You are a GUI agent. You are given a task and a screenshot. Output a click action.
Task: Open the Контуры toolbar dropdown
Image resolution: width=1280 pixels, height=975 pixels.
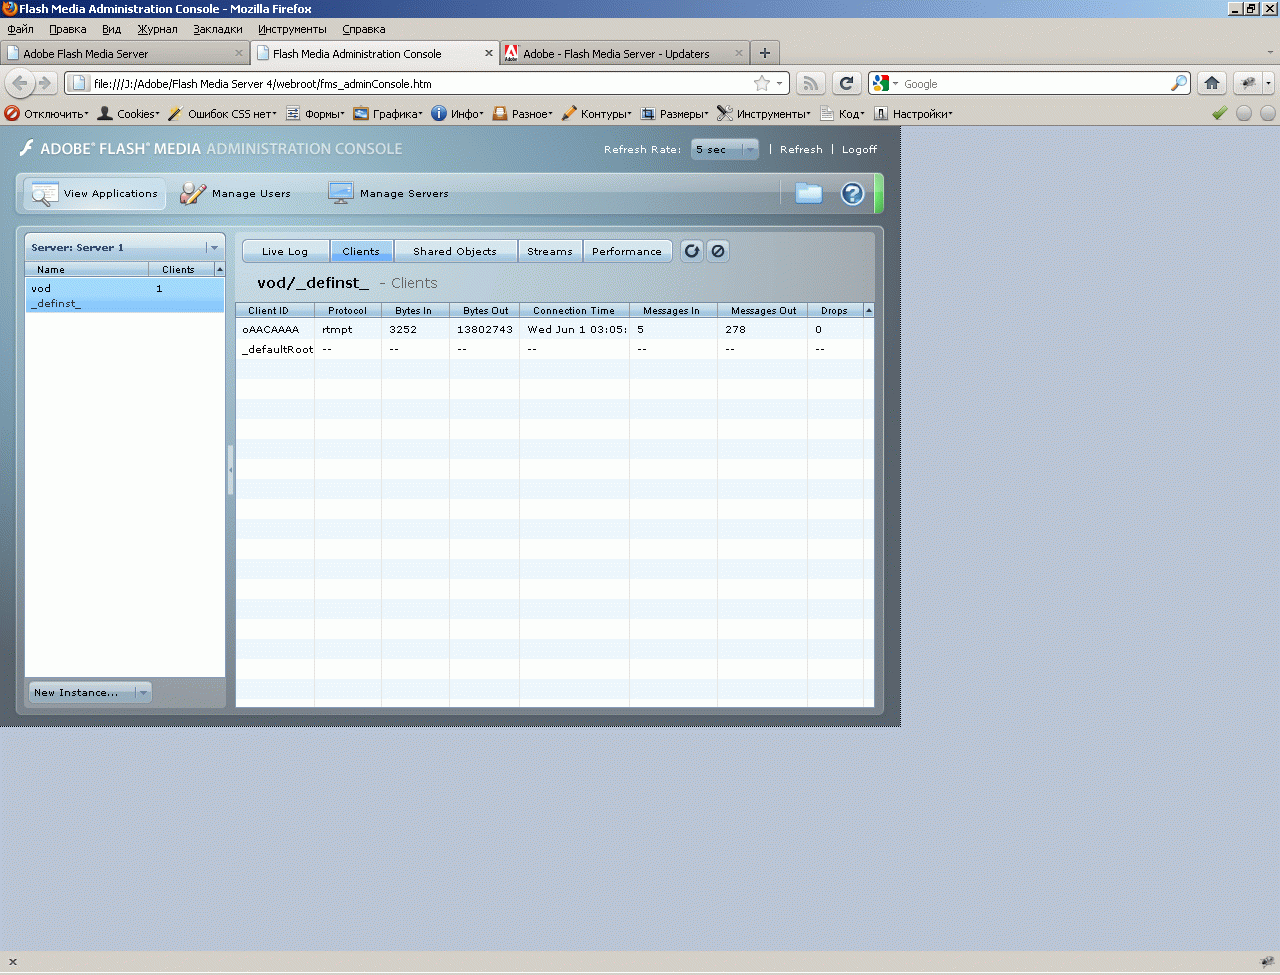tap(598, 113)
